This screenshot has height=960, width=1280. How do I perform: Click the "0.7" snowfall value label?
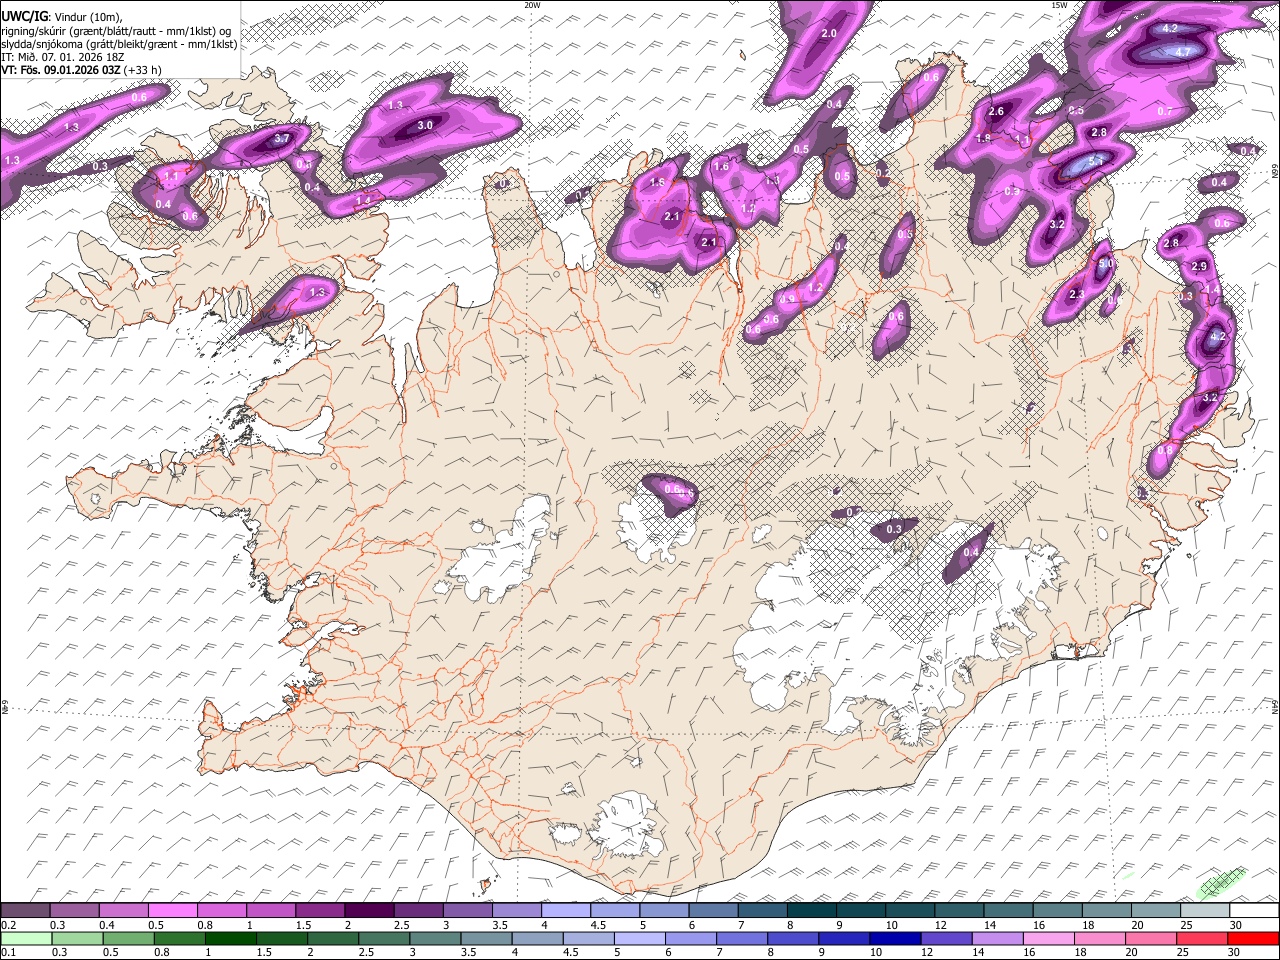pos(1165,112)
